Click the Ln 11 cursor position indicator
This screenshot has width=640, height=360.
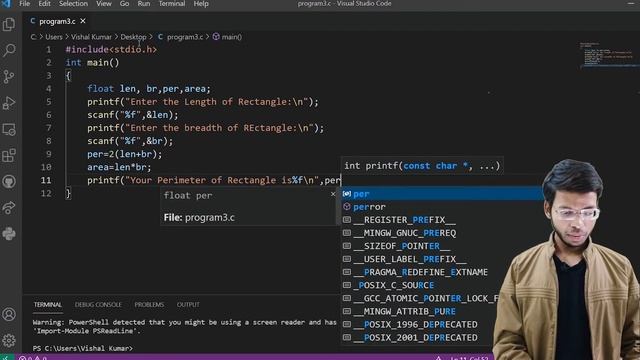coord(469,358)
